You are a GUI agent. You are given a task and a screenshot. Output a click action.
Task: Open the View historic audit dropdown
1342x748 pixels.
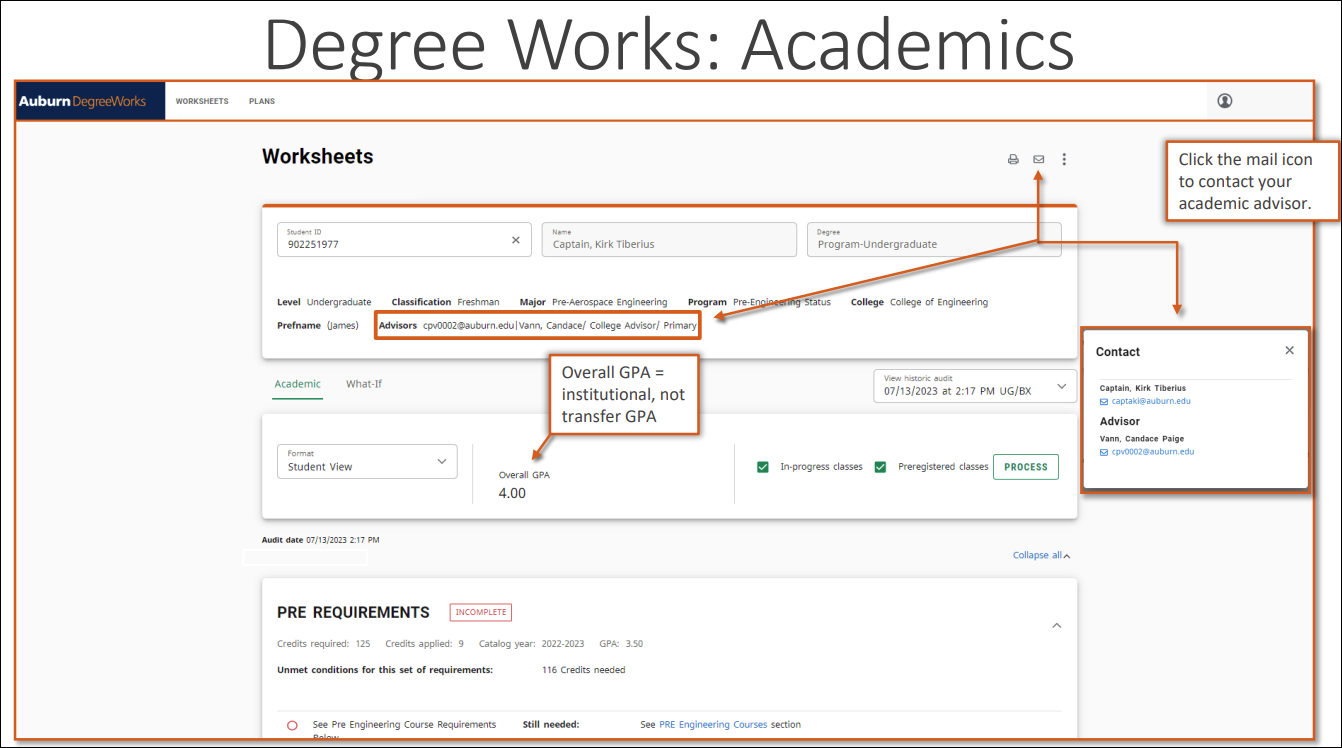point(975,386)
